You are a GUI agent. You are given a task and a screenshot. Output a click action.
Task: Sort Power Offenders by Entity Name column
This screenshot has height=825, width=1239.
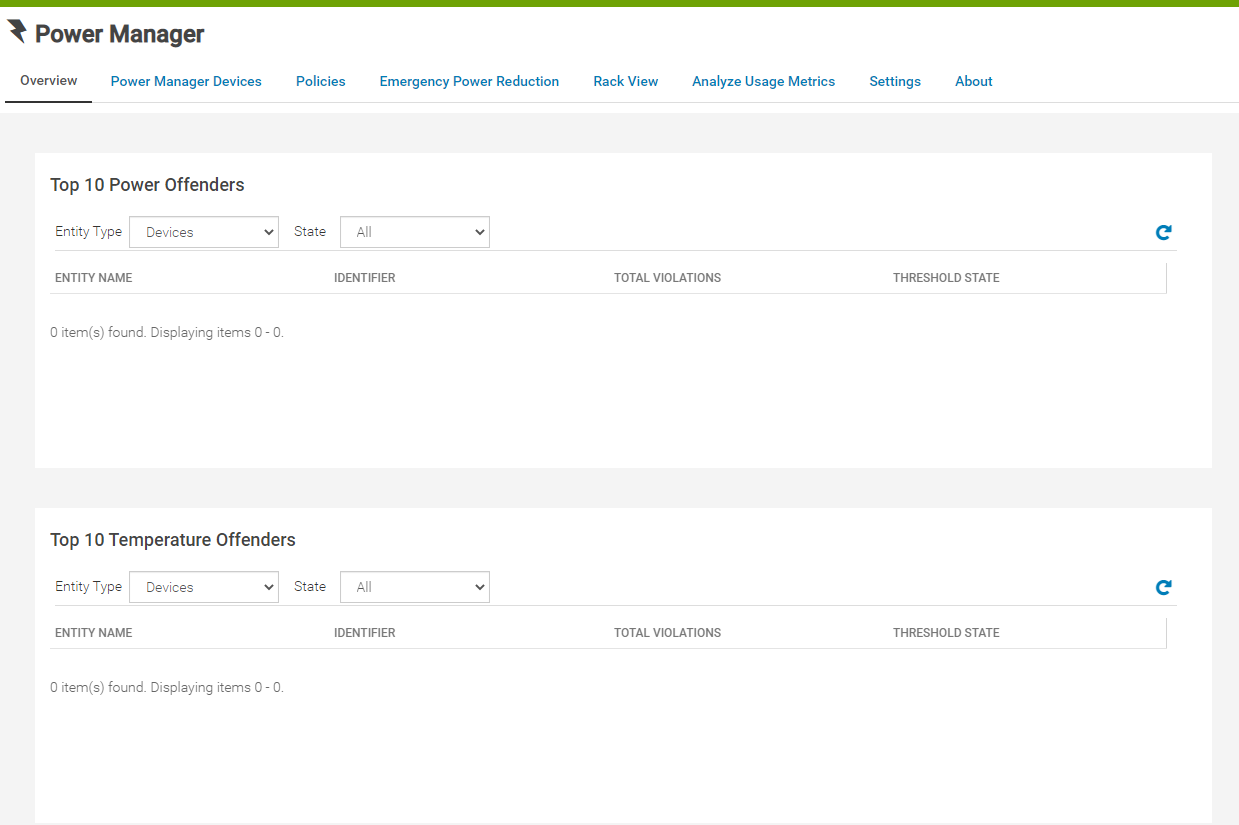tap(94, 278)
